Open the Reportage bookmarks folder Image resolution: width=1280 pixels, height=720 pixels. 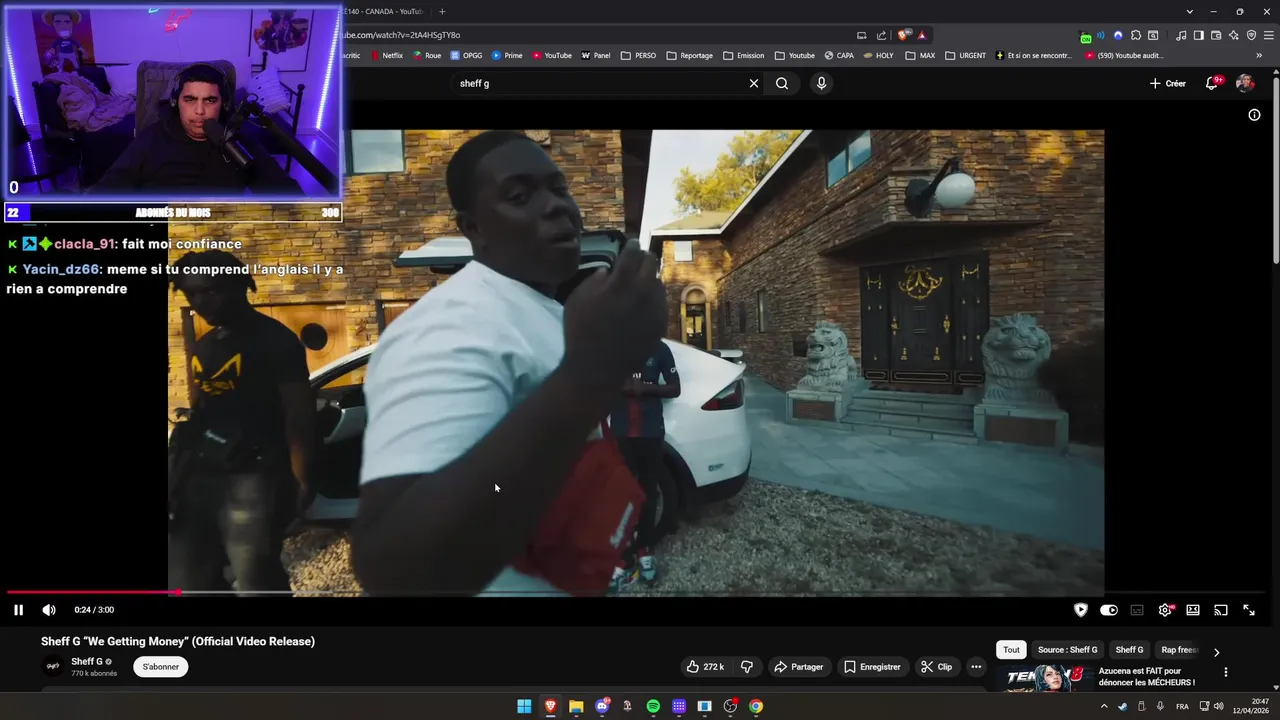tap(690, 56)
